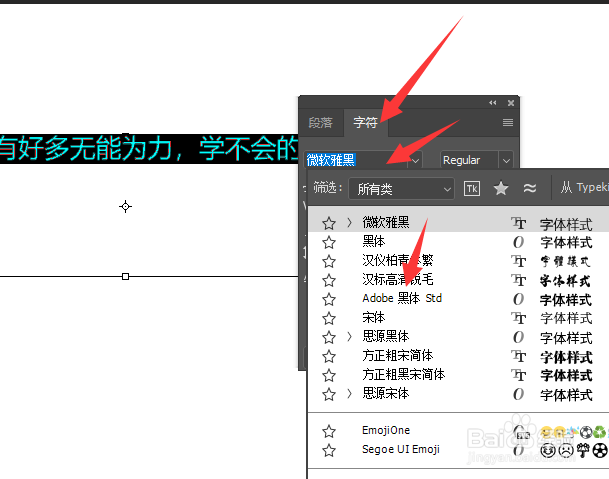The width and height of the screenshot is (609, 479).
Task: Select the Adobe 黑体 Std font
Action: (402, 298)
